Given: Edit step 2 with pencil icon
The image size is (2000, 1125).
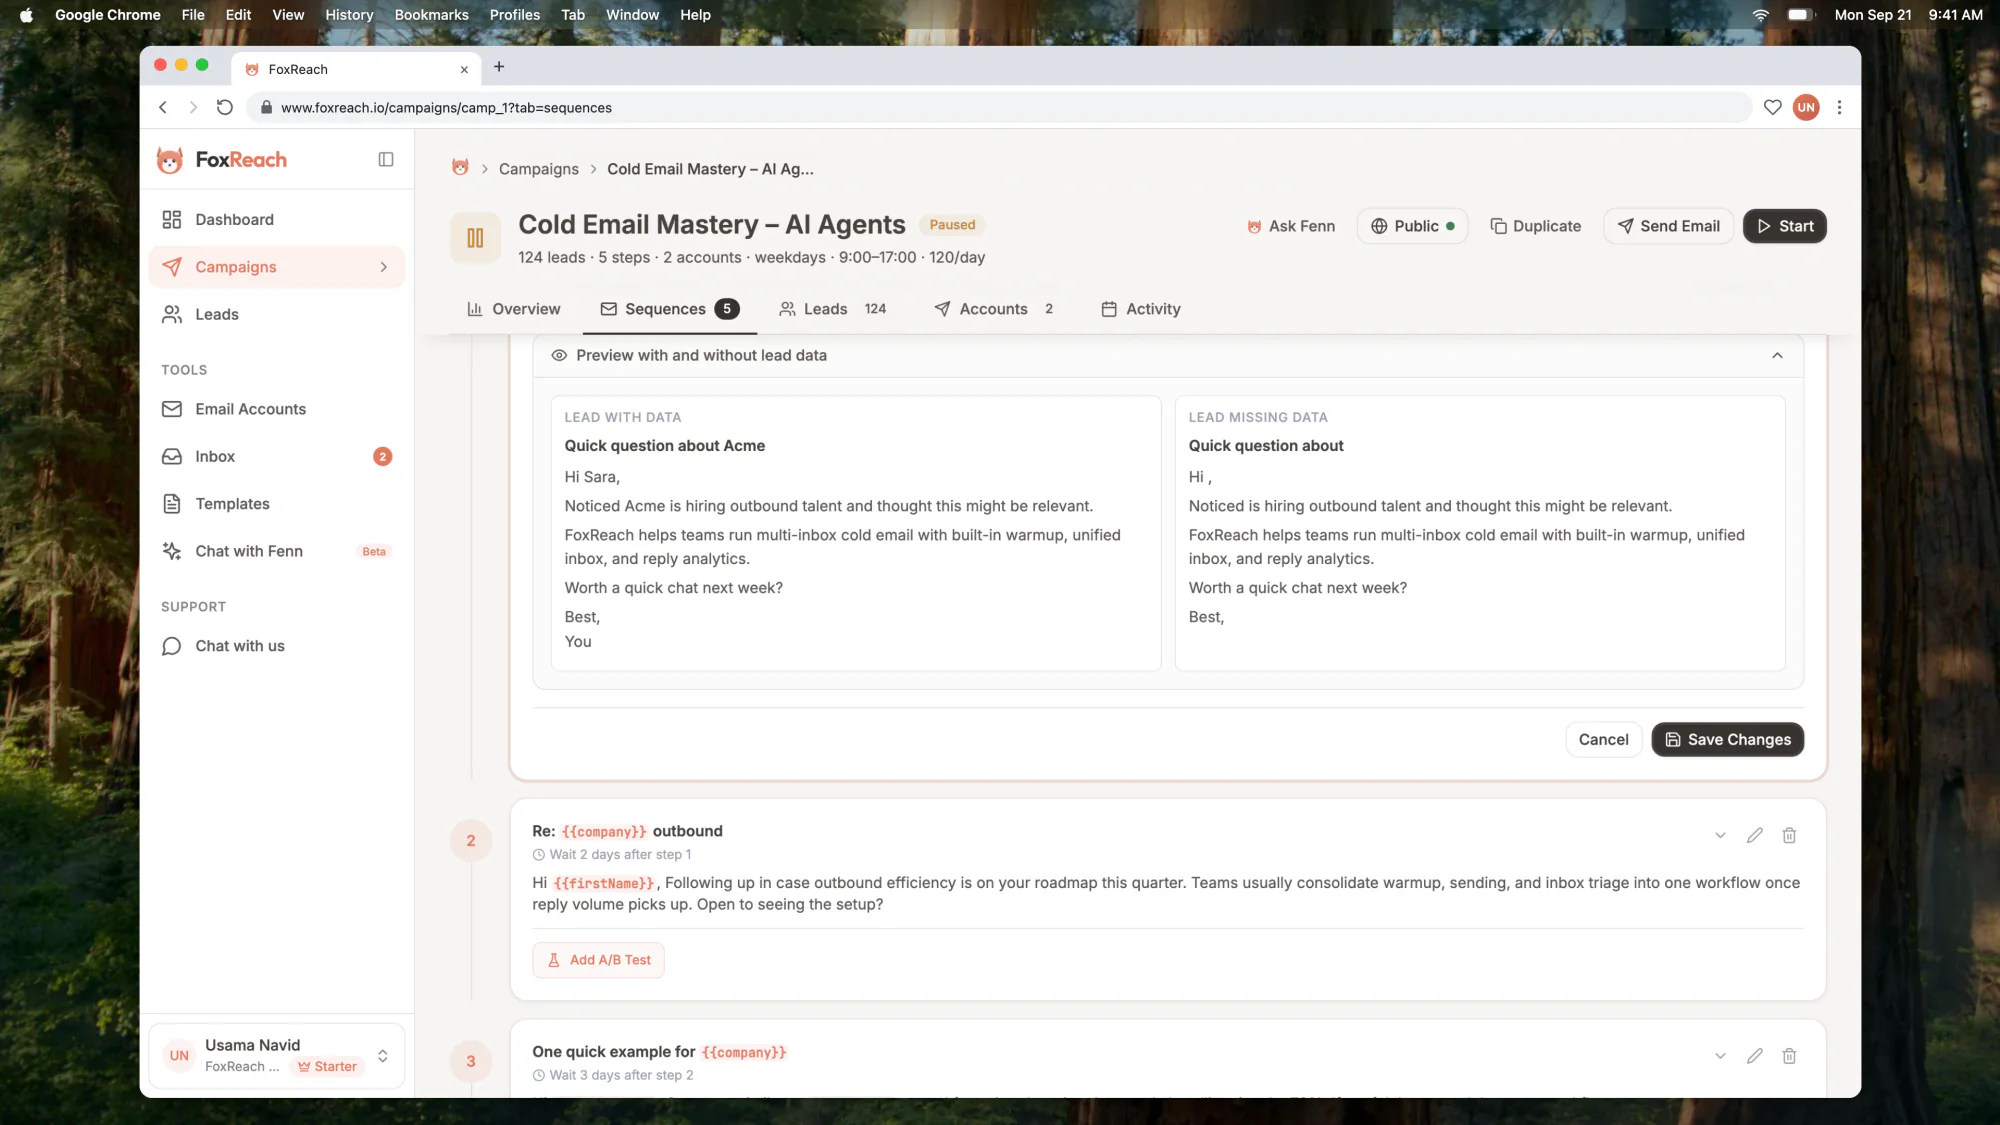Looking at the screenshot, I should (x=1755, y=835).
